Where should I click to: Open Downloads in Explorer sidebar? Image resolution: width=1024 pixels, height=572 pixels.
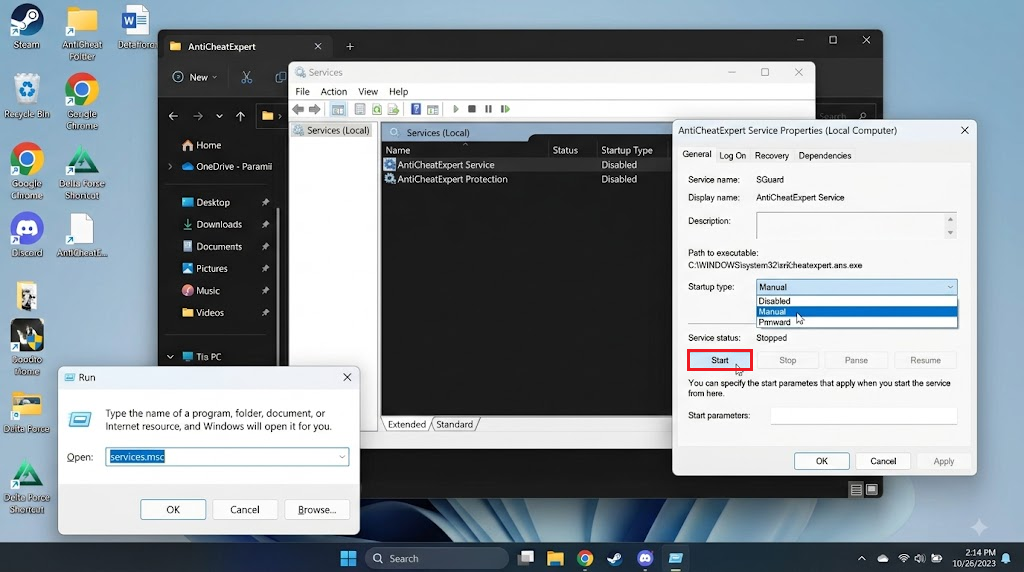213,224
